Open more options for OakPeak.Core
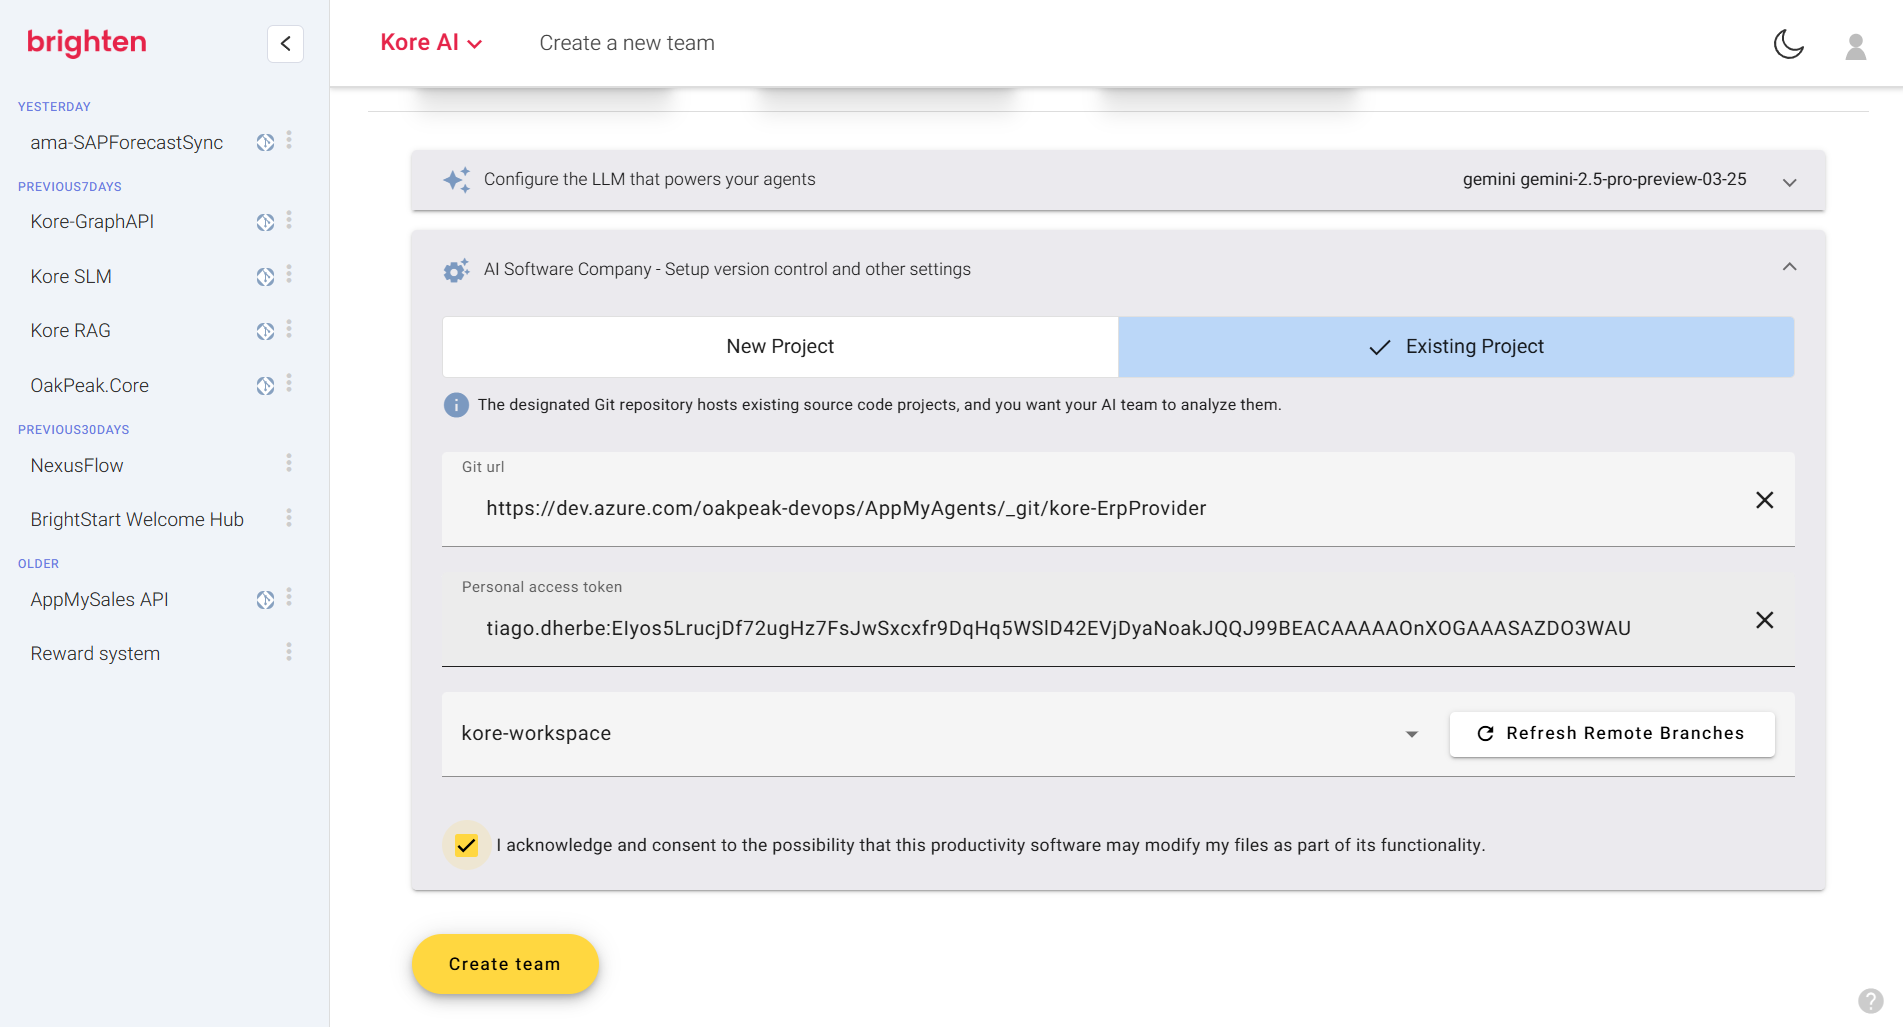1903x1027 pixels. (289, 383)
